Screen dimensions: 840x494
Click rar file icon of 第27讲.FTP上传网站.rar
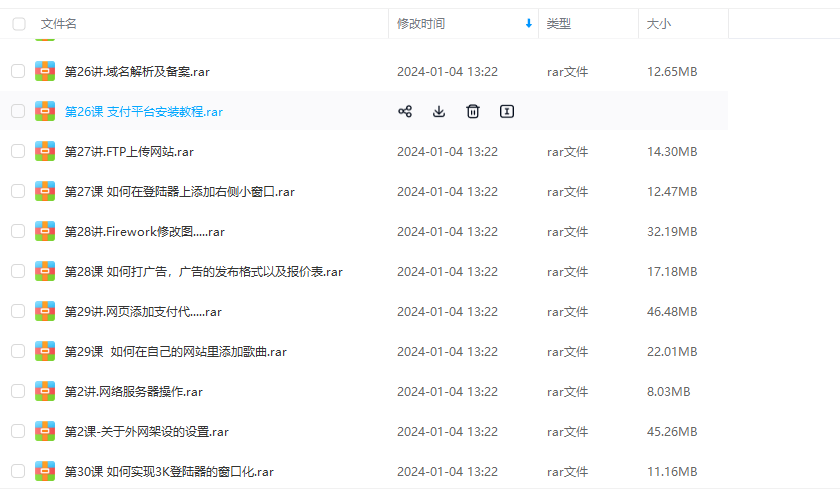pos(45,151)
